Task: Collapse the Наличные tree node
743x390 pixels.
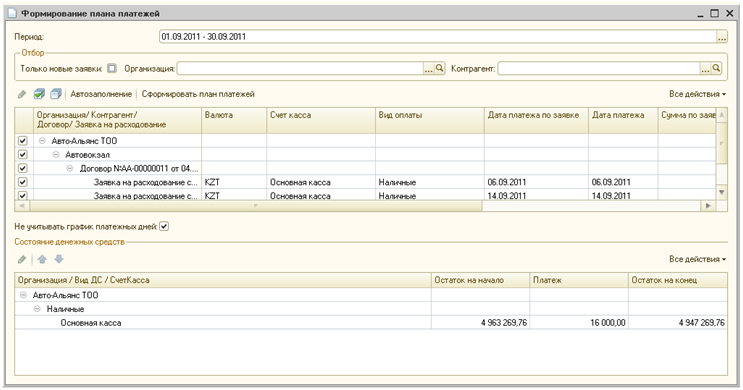Action: pyautogui.click(x=37, y=309)
